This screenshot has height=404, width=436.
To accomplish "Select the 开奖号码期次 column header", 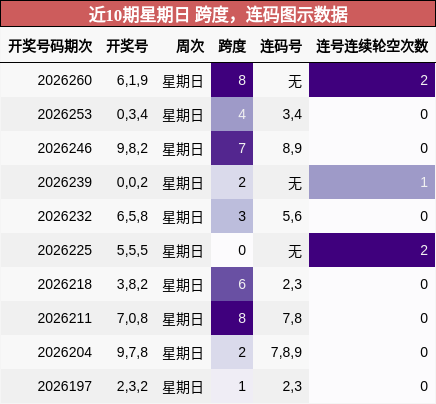I will click(x=50, y=46).
